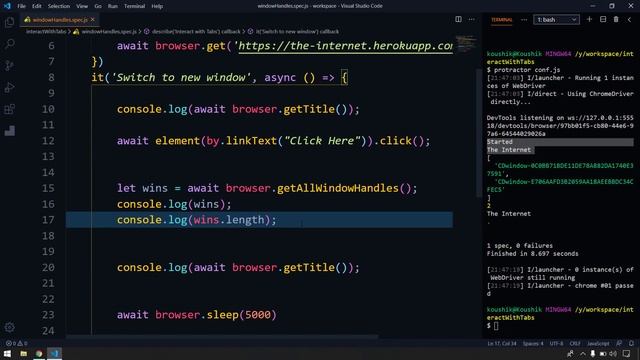Viewport: 640px width, 360px height.
Task: Click the VS Code logo in the title bar
Action: pos(7,6)
